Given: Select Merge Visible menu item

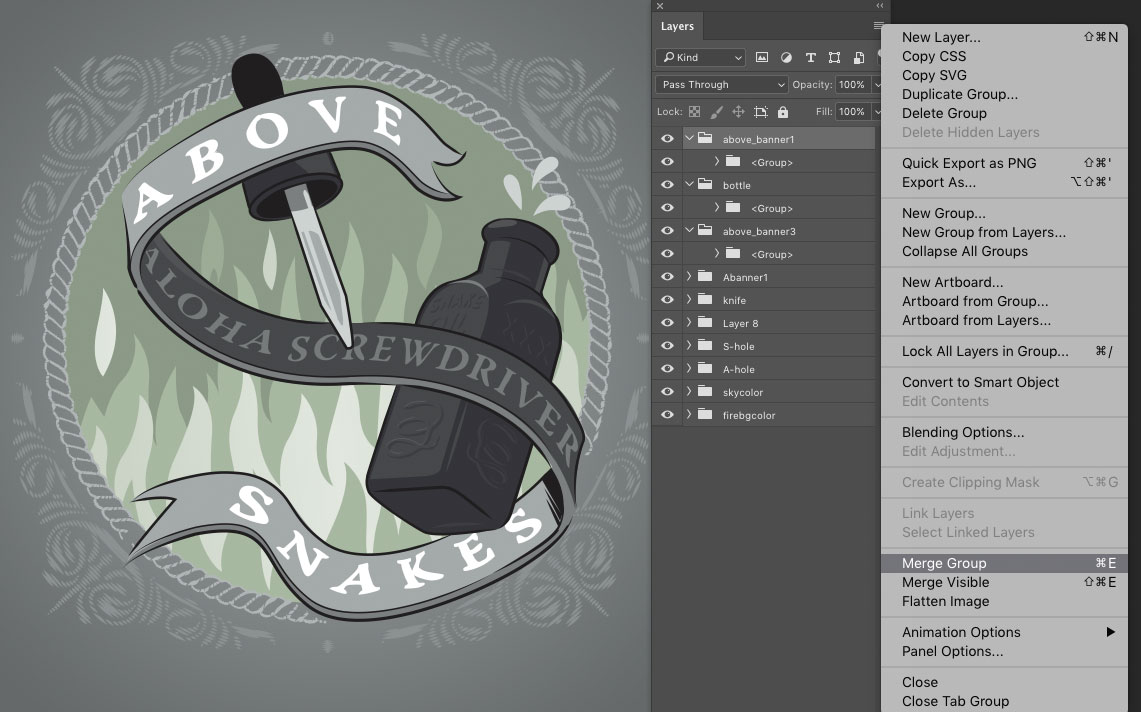Looking at the screenshot, I should point(1004,582).
